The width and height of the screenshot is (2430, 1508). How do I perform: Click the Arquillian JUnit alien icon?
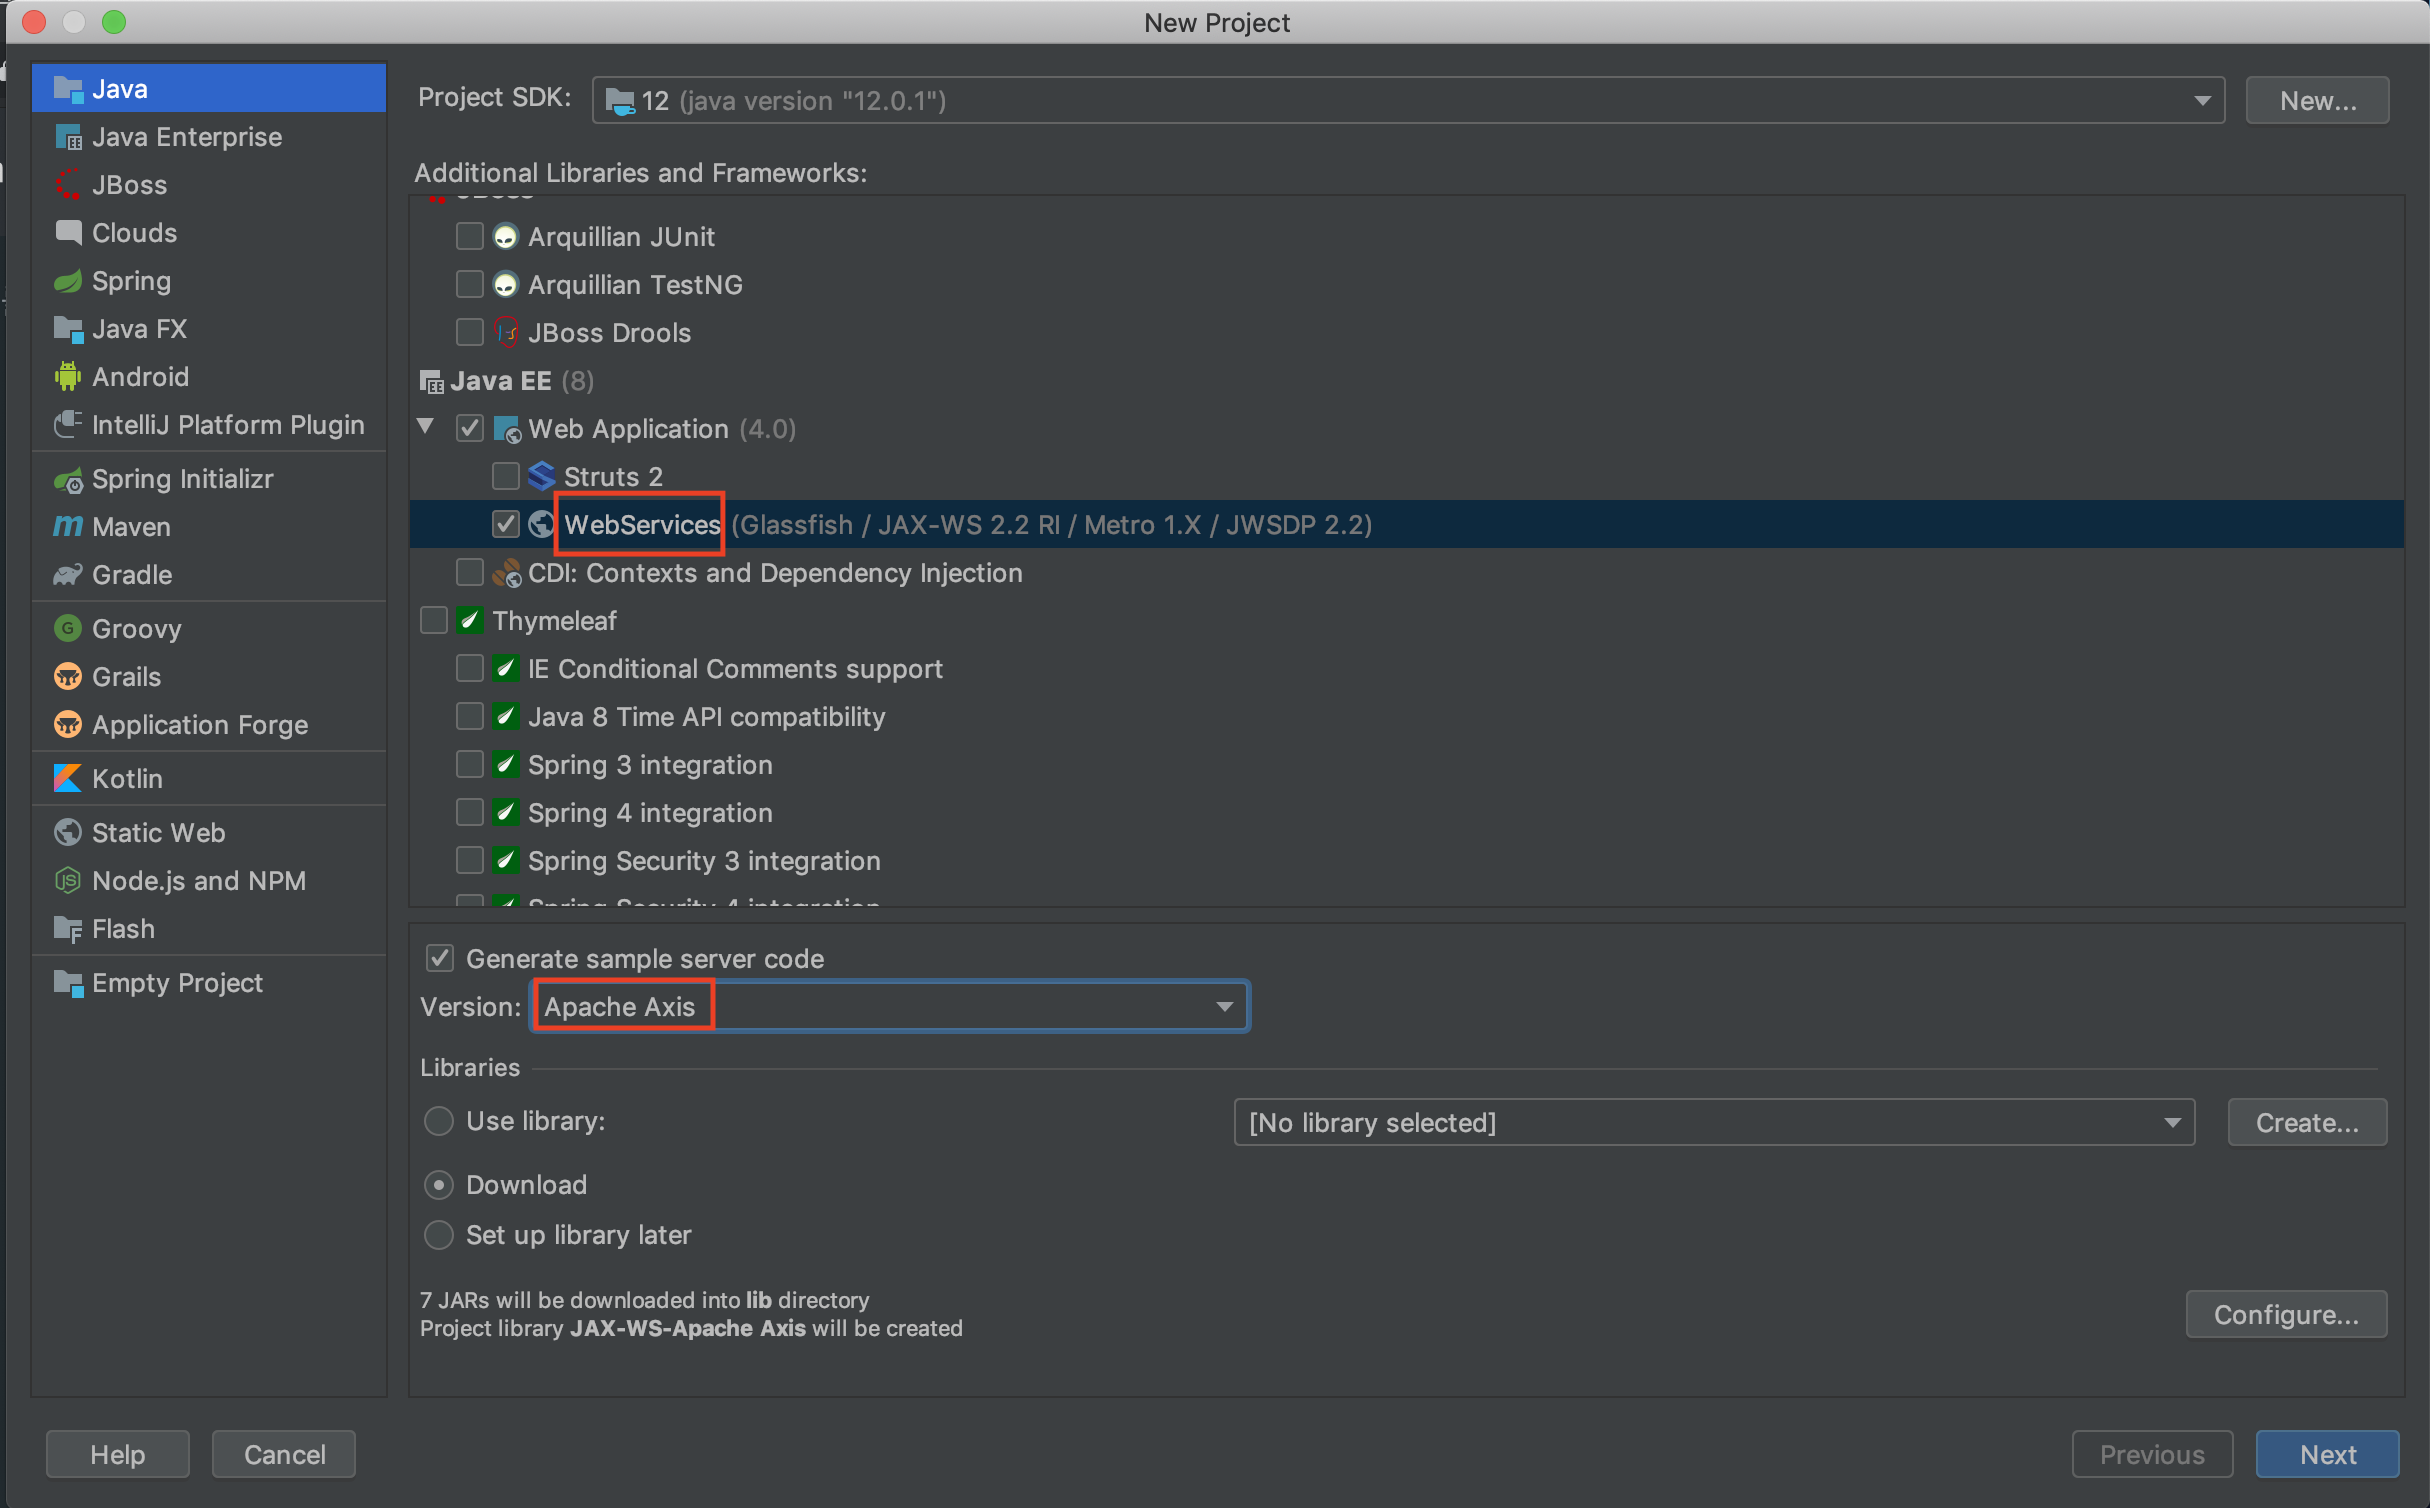tap(506, 237)
